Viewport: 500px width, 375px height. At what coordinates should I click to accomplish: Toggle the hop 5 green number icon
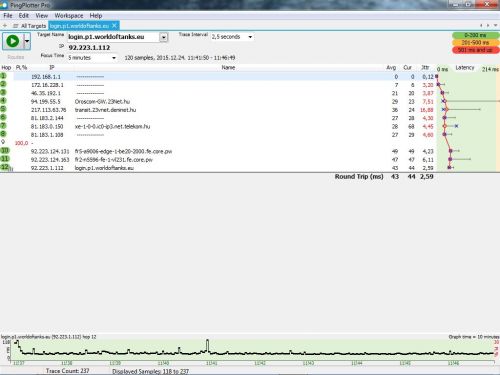tap(3, 109)
